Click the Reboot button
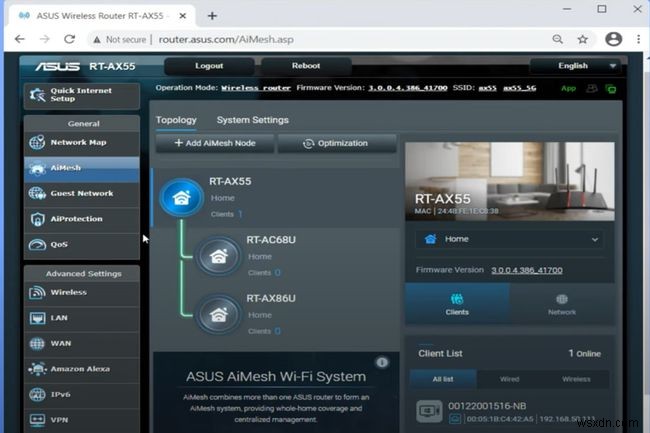The image size is (650, 433). [x=306, y=66]
